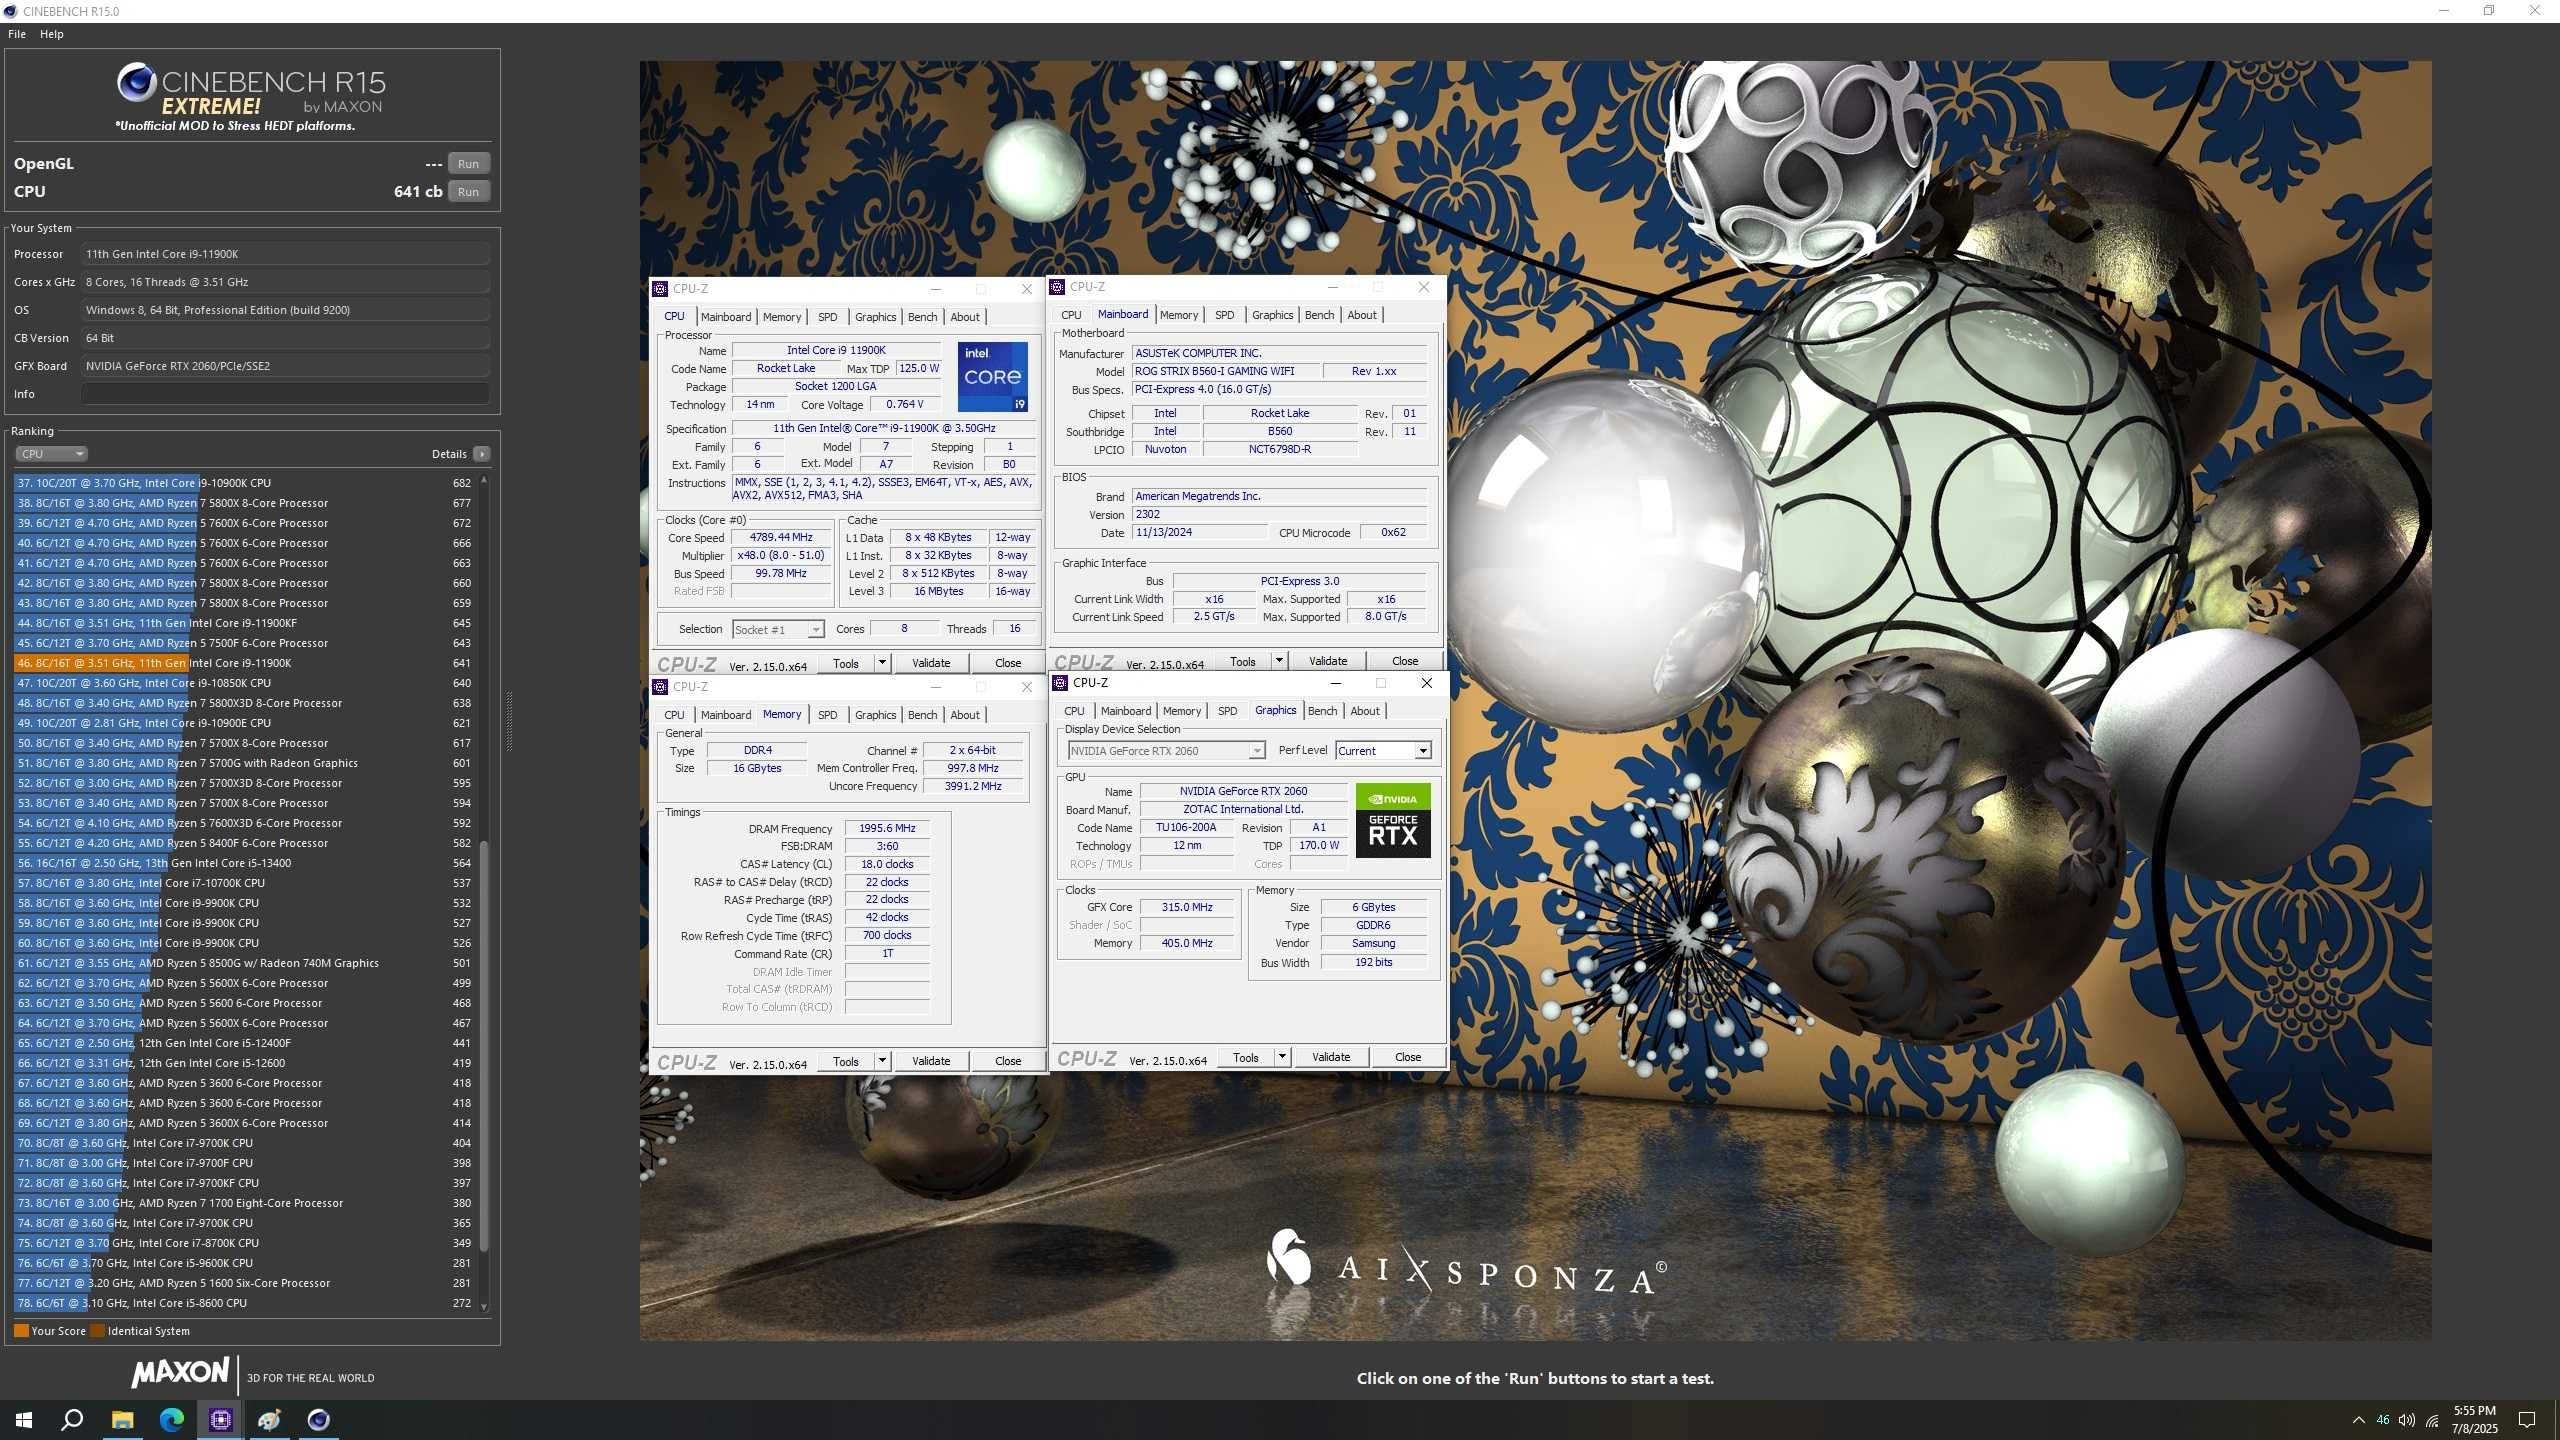This screenshot has height=1440, width=2560.
Task: Open the notification center icon
Action: pos(2527,1420)
